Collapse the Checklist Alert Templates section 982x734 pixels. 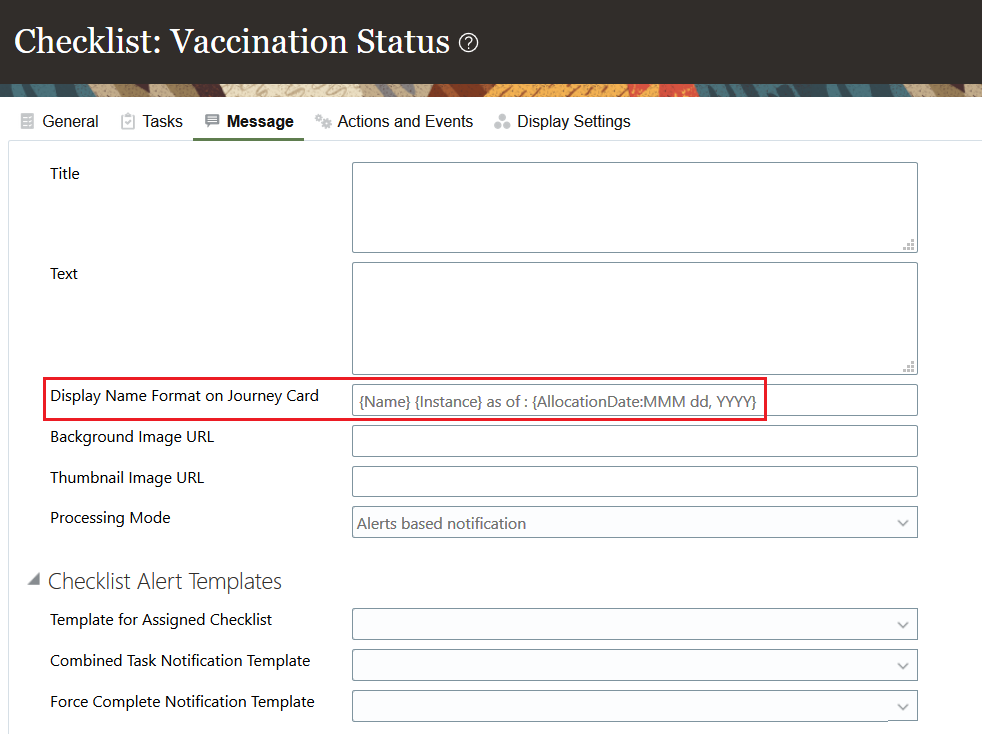point(34,580)
